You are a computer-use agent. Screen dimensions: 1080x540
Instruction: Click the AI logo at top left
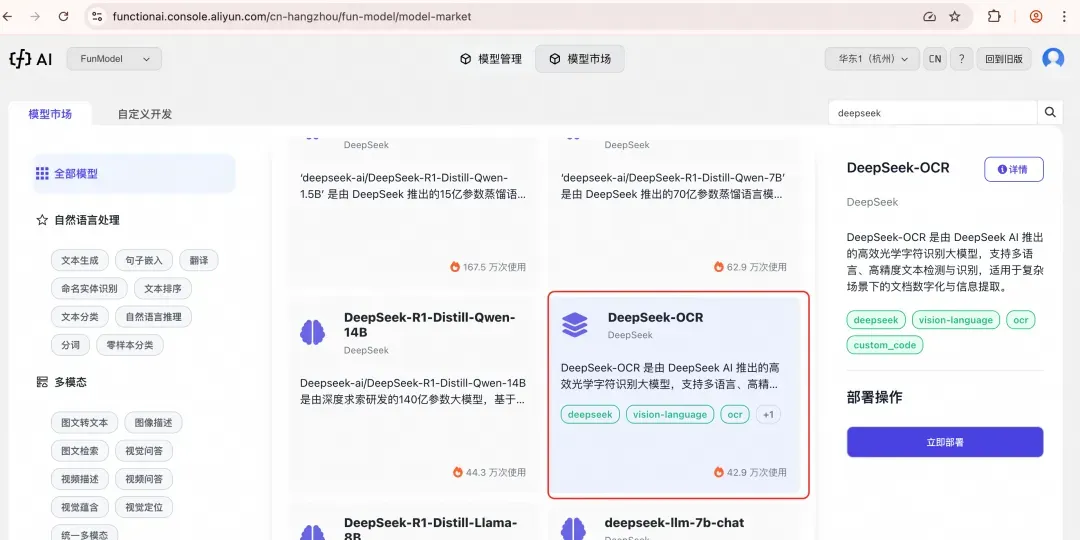click(30, 59)
